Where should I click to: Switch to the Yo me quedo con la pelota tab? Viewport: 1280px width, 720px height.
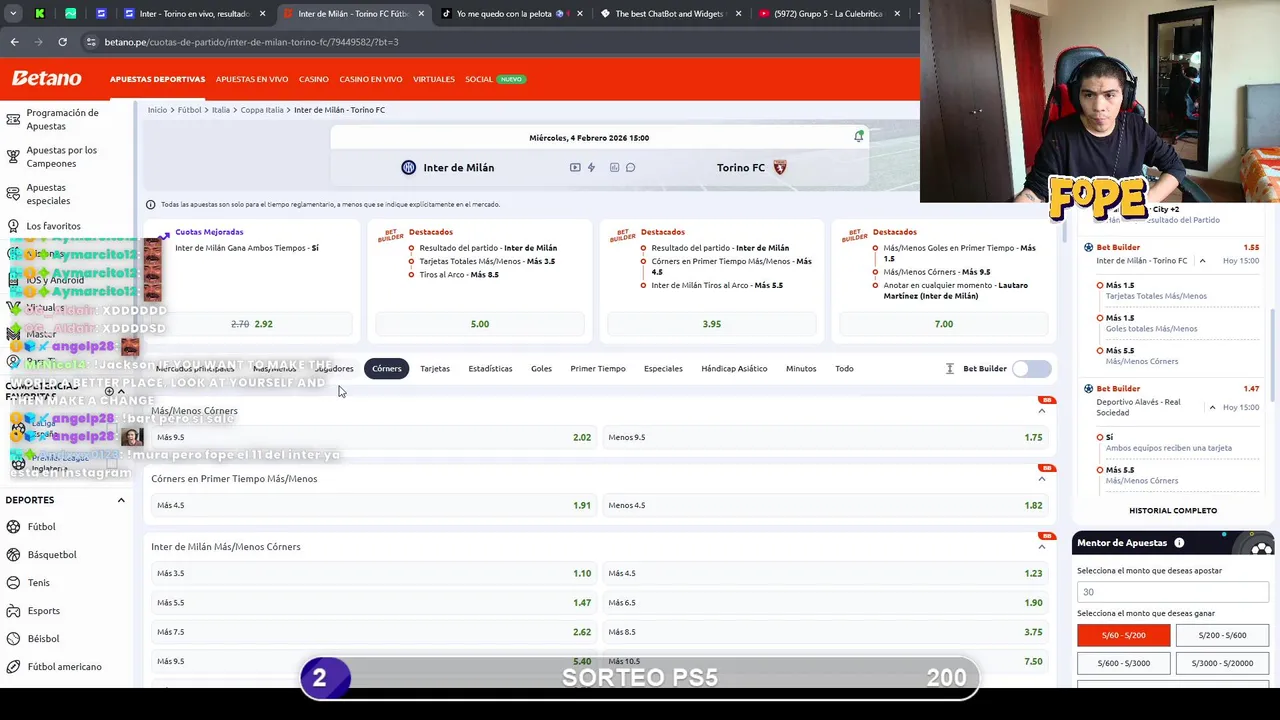510,14
